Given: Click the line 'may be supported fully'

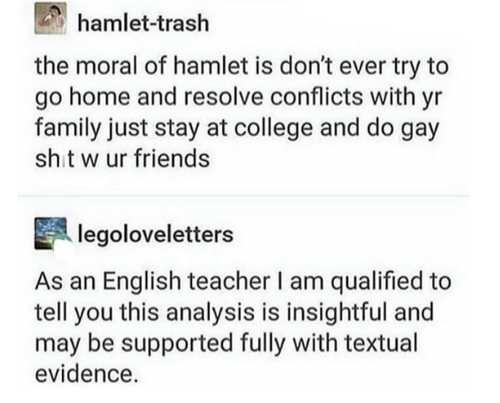Looking at the screenshot, I should [x=226, y=343].
